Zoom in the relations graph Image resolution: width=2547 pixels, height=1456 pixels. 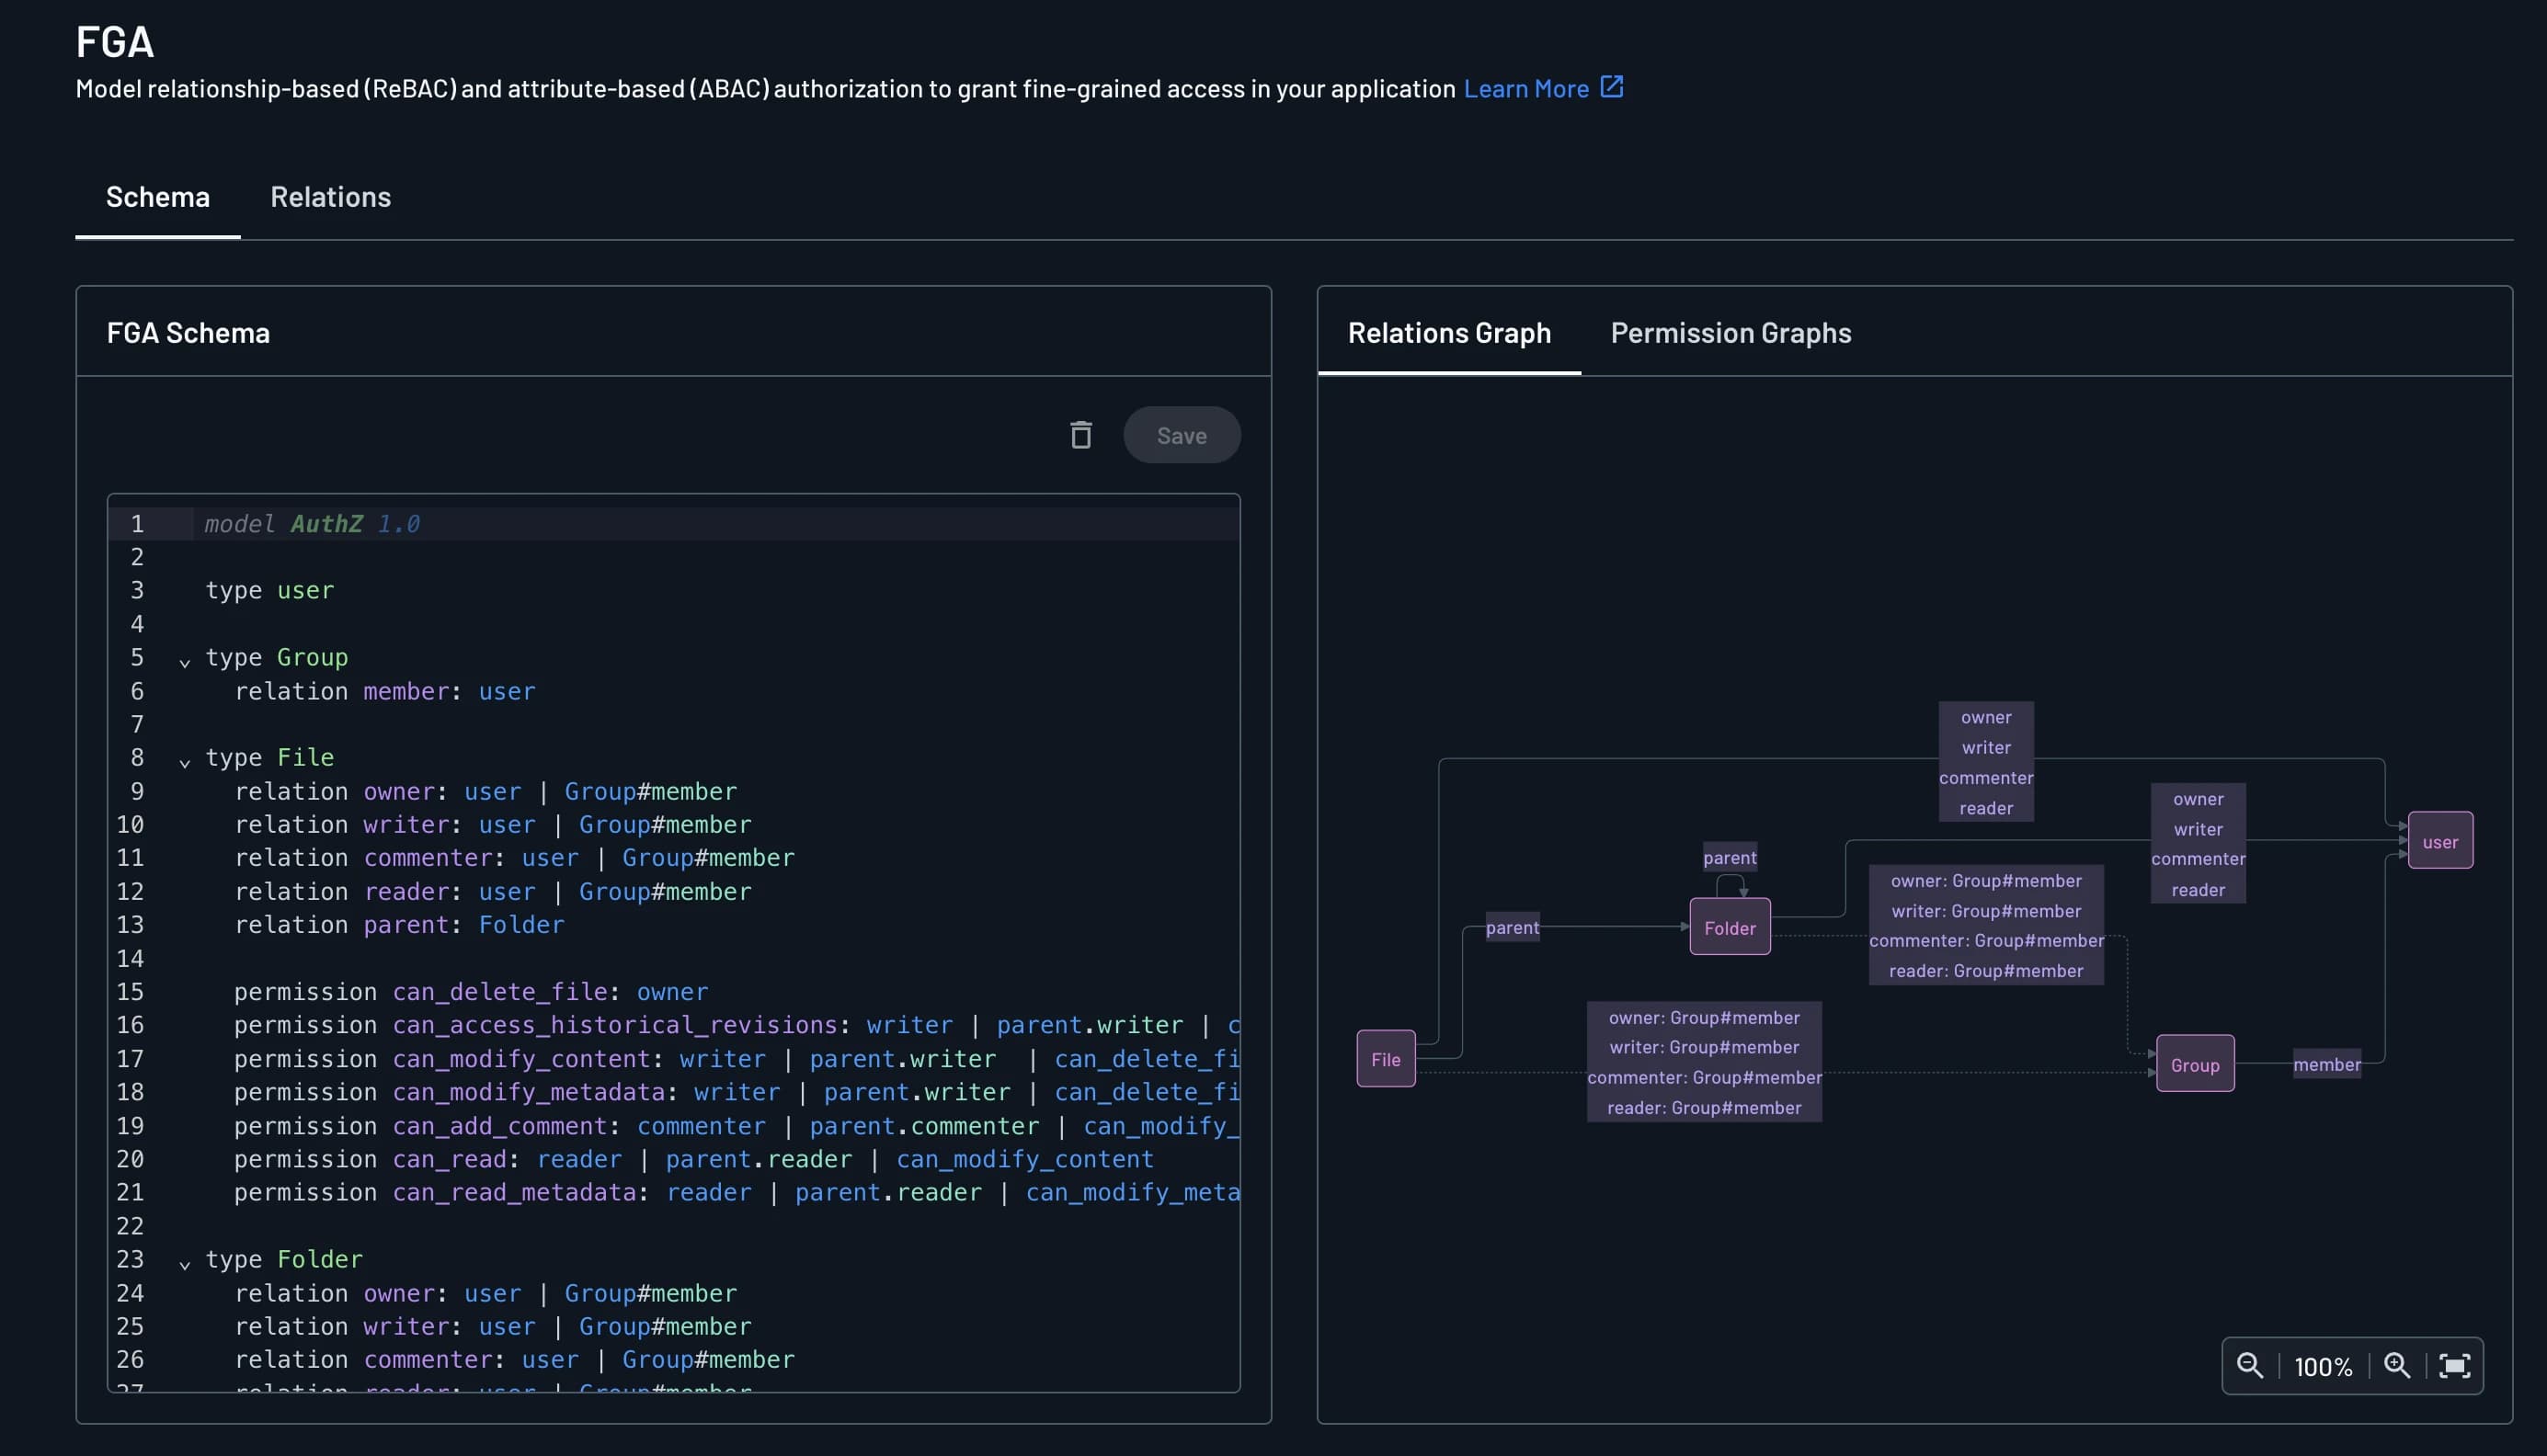pos(2397,1366)
